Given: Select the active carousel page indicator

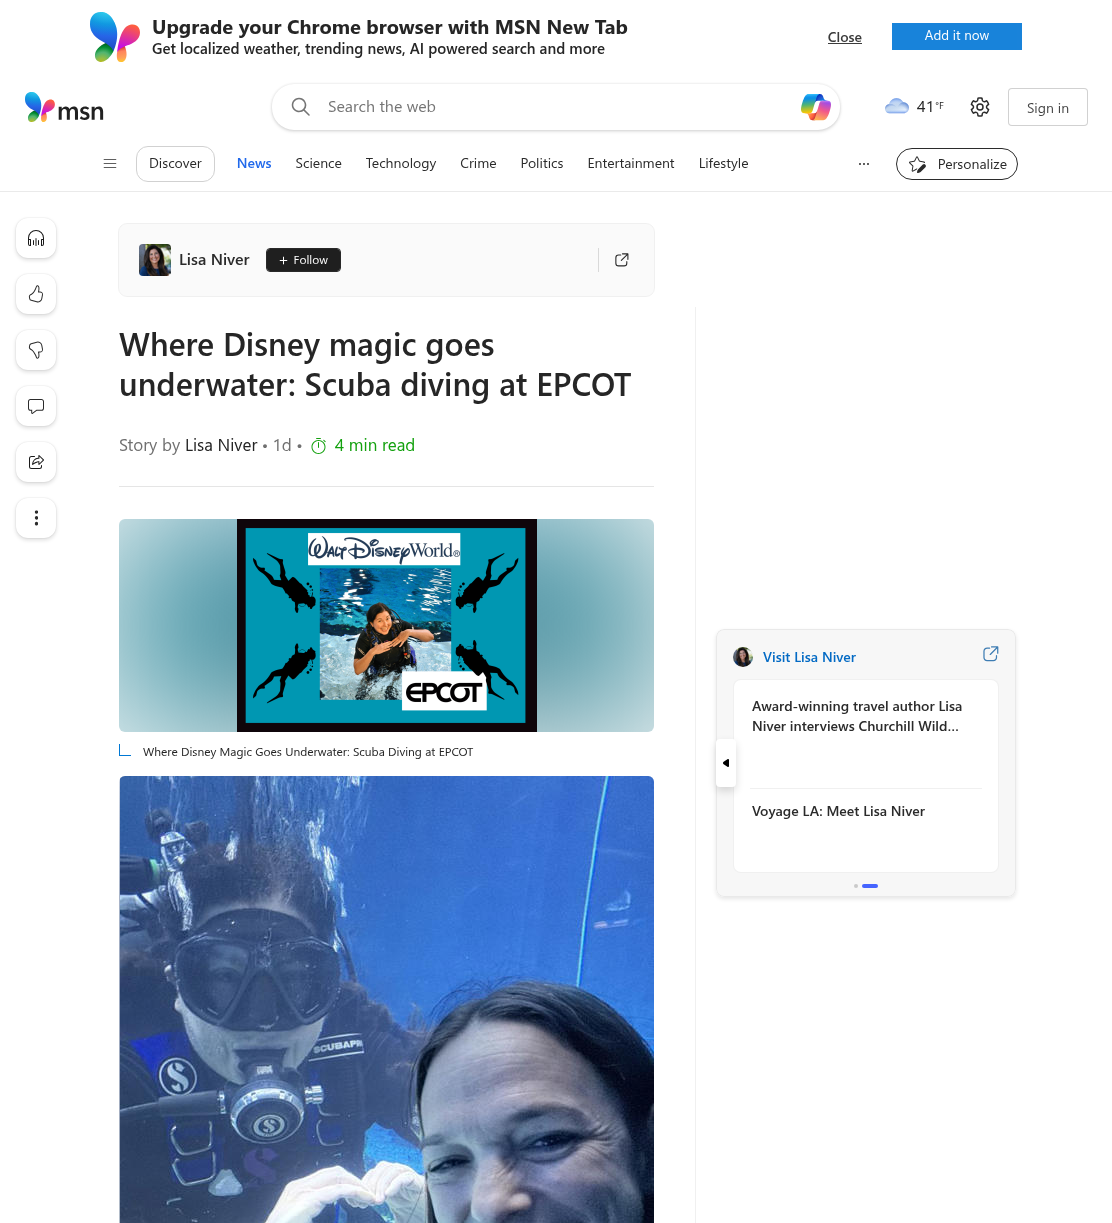Looking at the screenshot, I should click(870, 886).
